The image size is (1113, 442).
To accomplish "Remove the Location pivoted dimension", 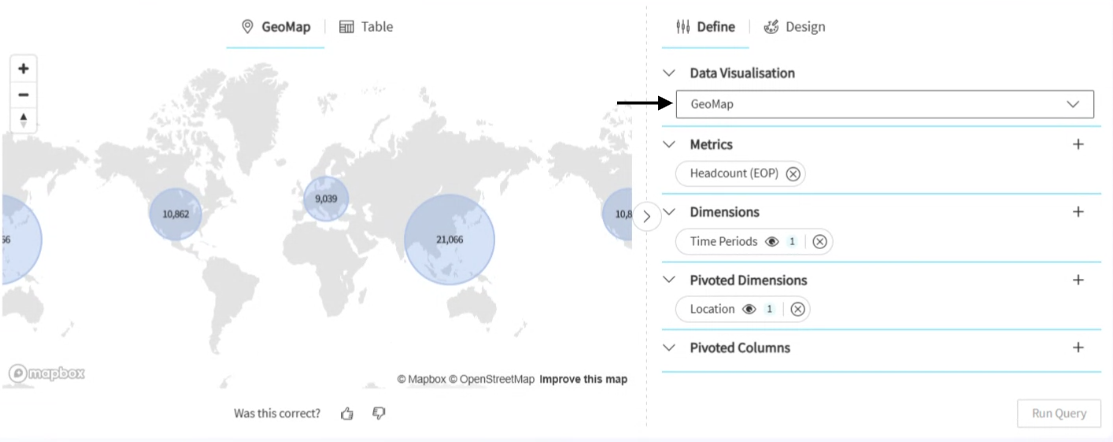I will 797,310.
